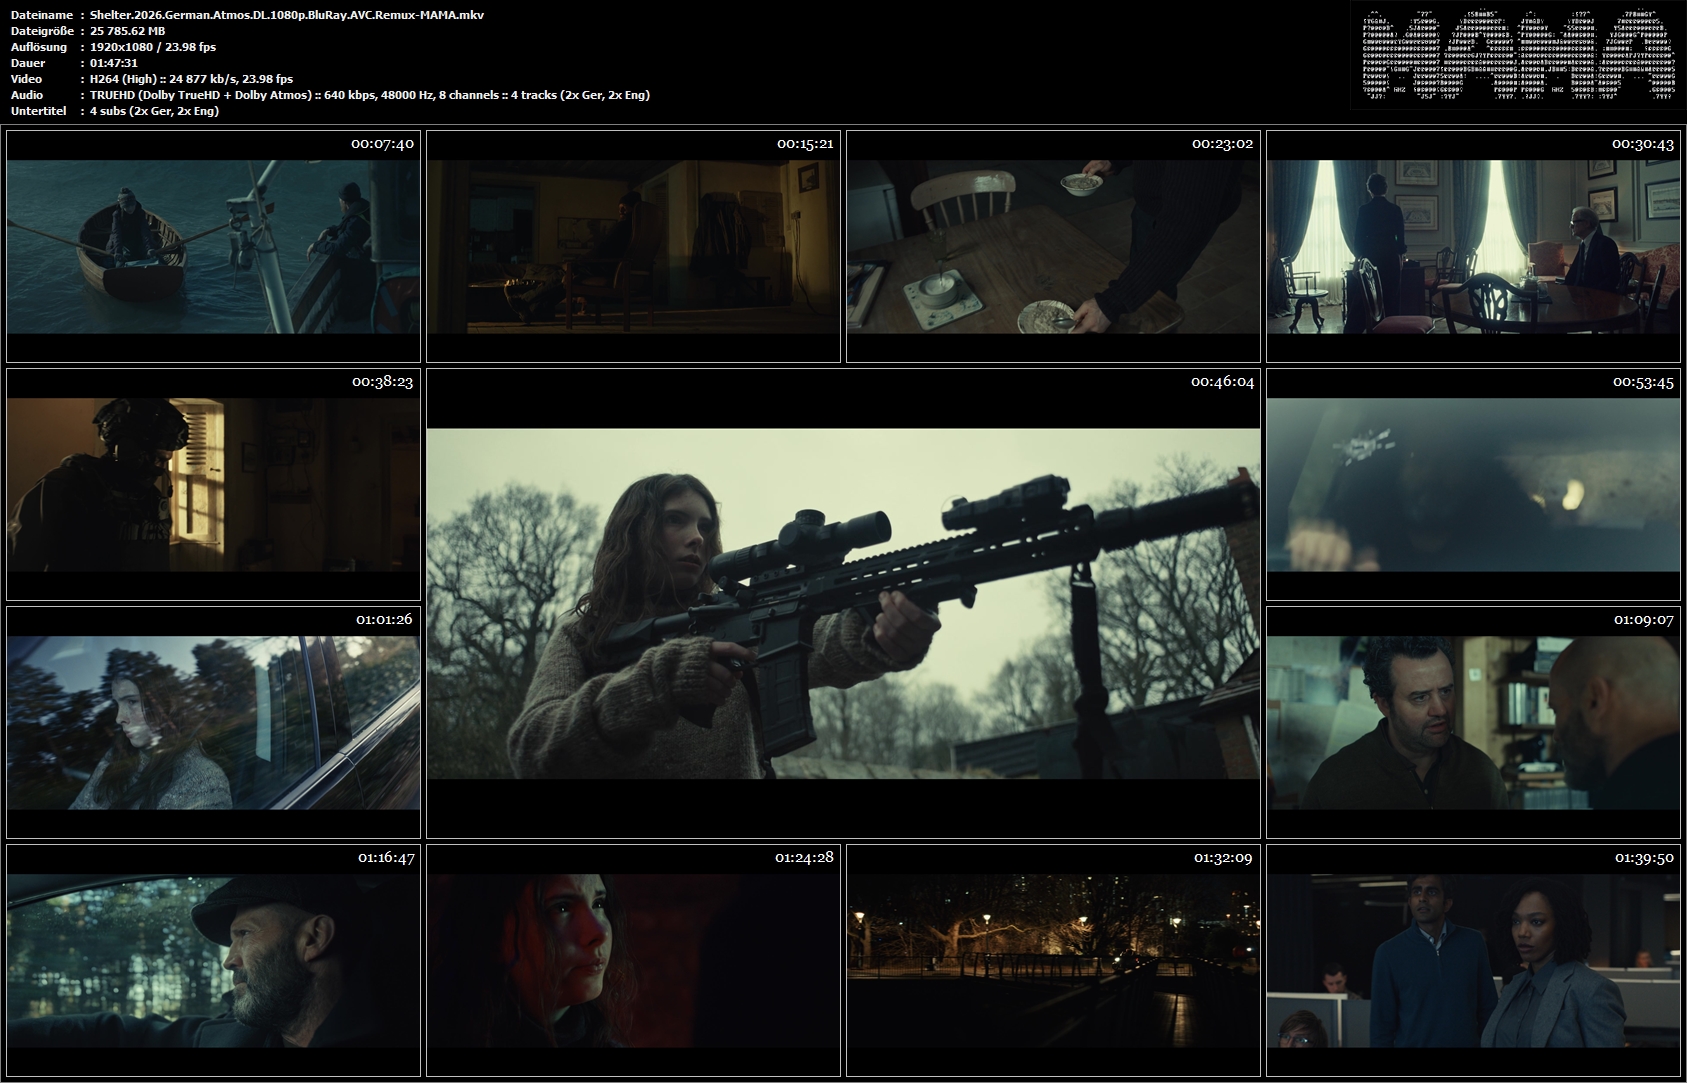Click the Auflösung label

click(38, 47)
